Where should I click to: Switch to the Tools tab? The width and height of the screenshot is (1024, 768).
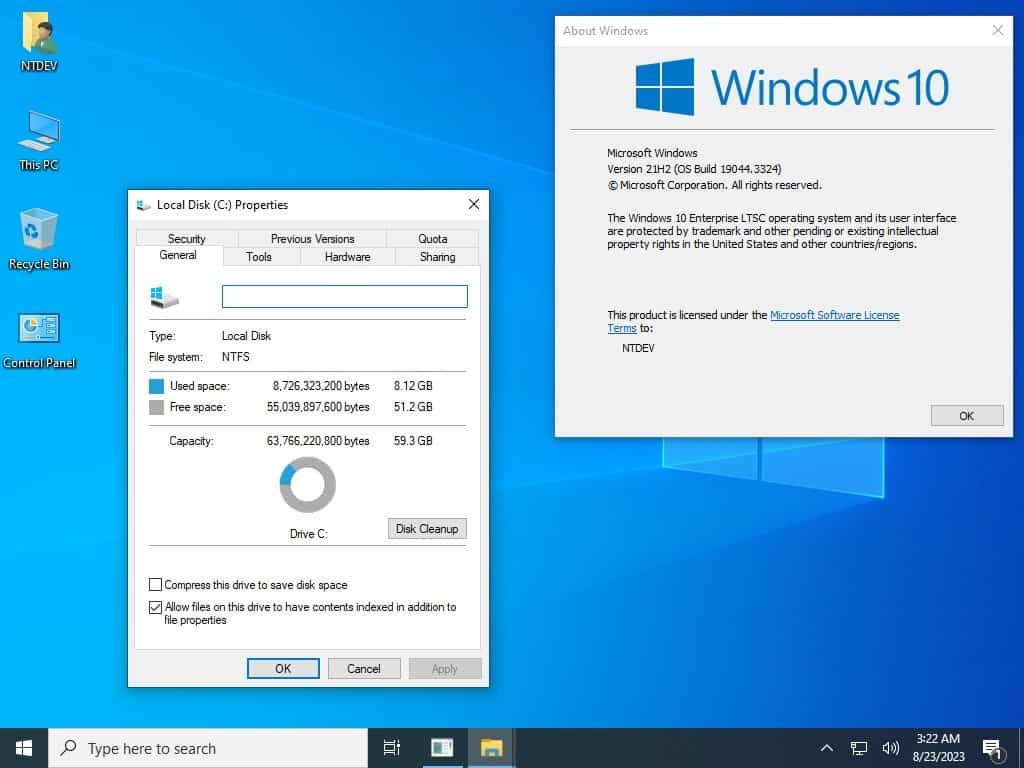(259, 257)
